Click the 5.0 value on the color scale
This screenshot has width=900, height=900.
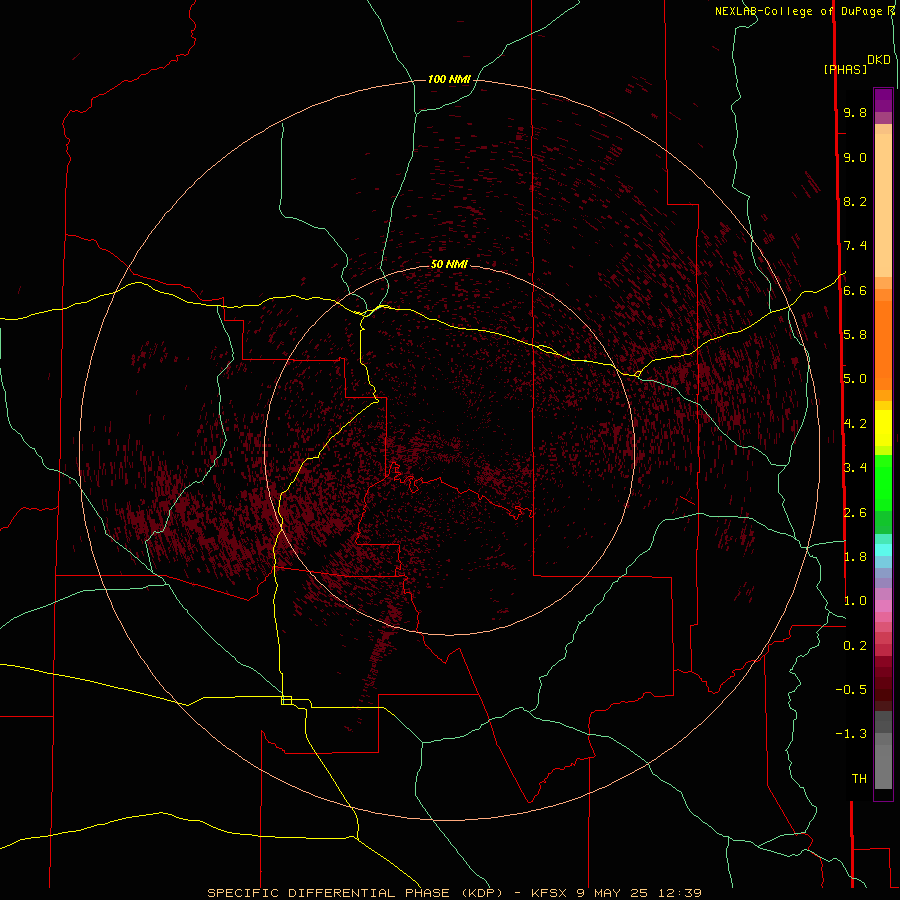coord(855,379)
